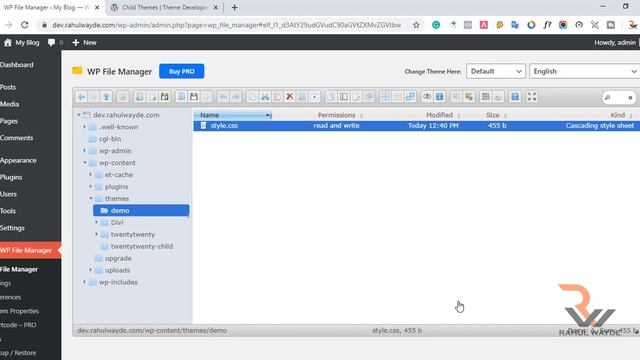The width and height of the screenshot is (640, 360).
Task: Click the Invert selection toolbar icon
Action: pos(410,97)
